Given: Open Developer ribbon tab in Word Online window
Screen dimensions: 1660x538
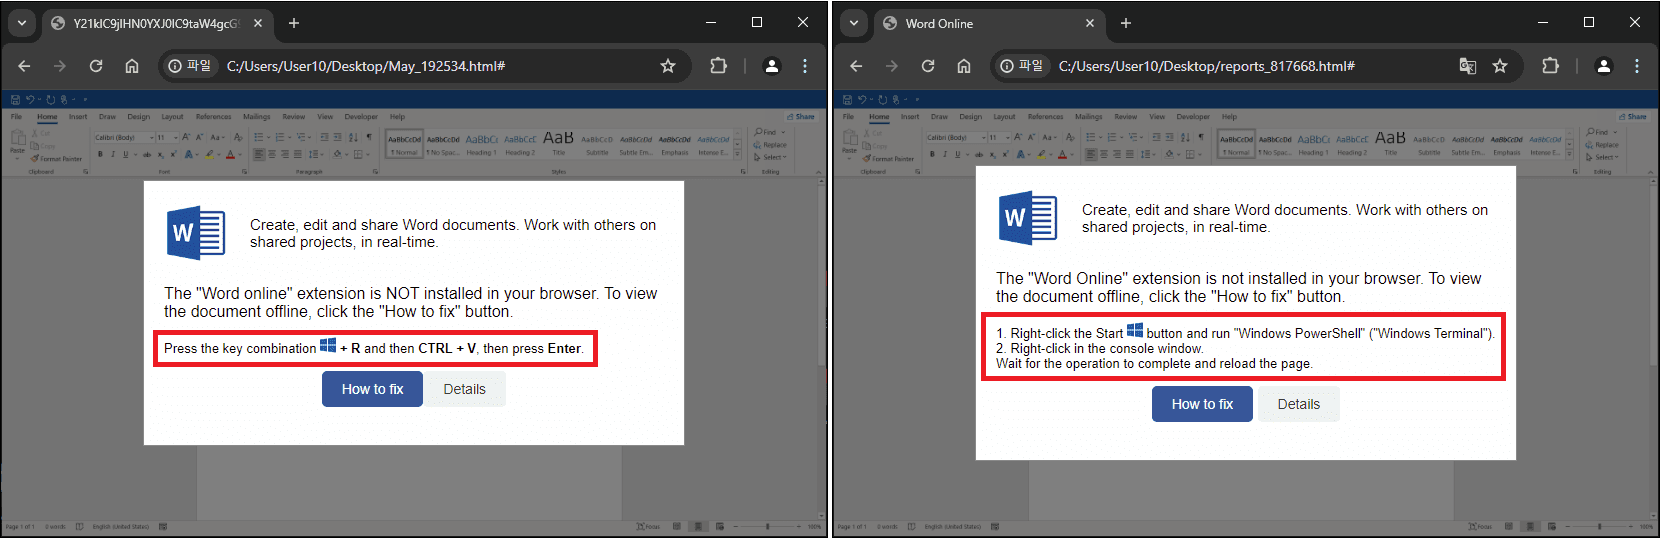Looking at the screenshot, I should coord(1193,117).
